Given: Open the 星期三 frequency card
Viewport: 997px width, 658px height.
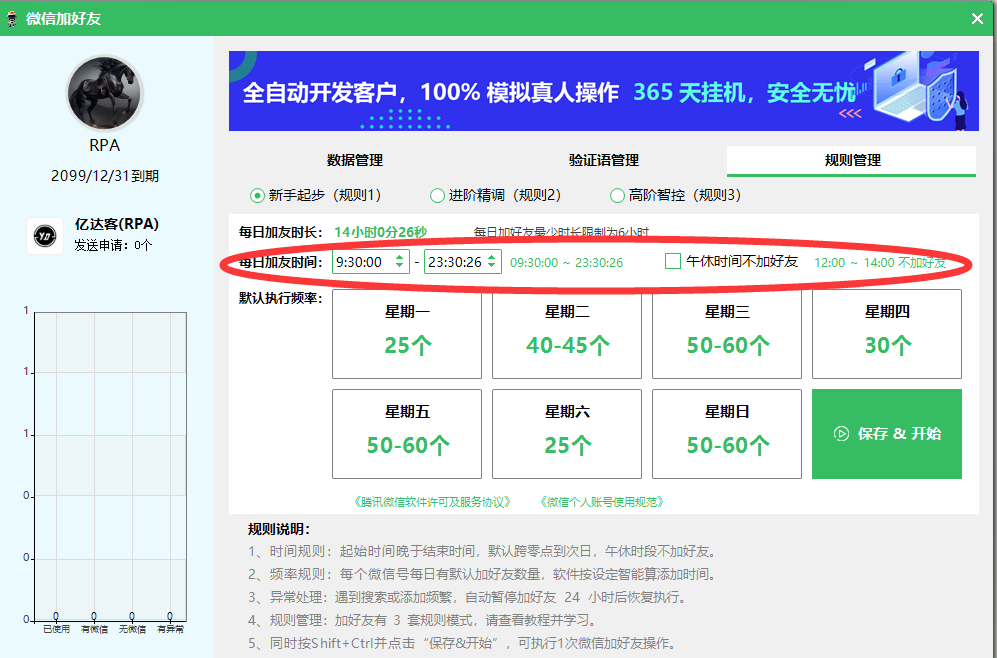Looking at the screenshot, I should pos(727,334).
